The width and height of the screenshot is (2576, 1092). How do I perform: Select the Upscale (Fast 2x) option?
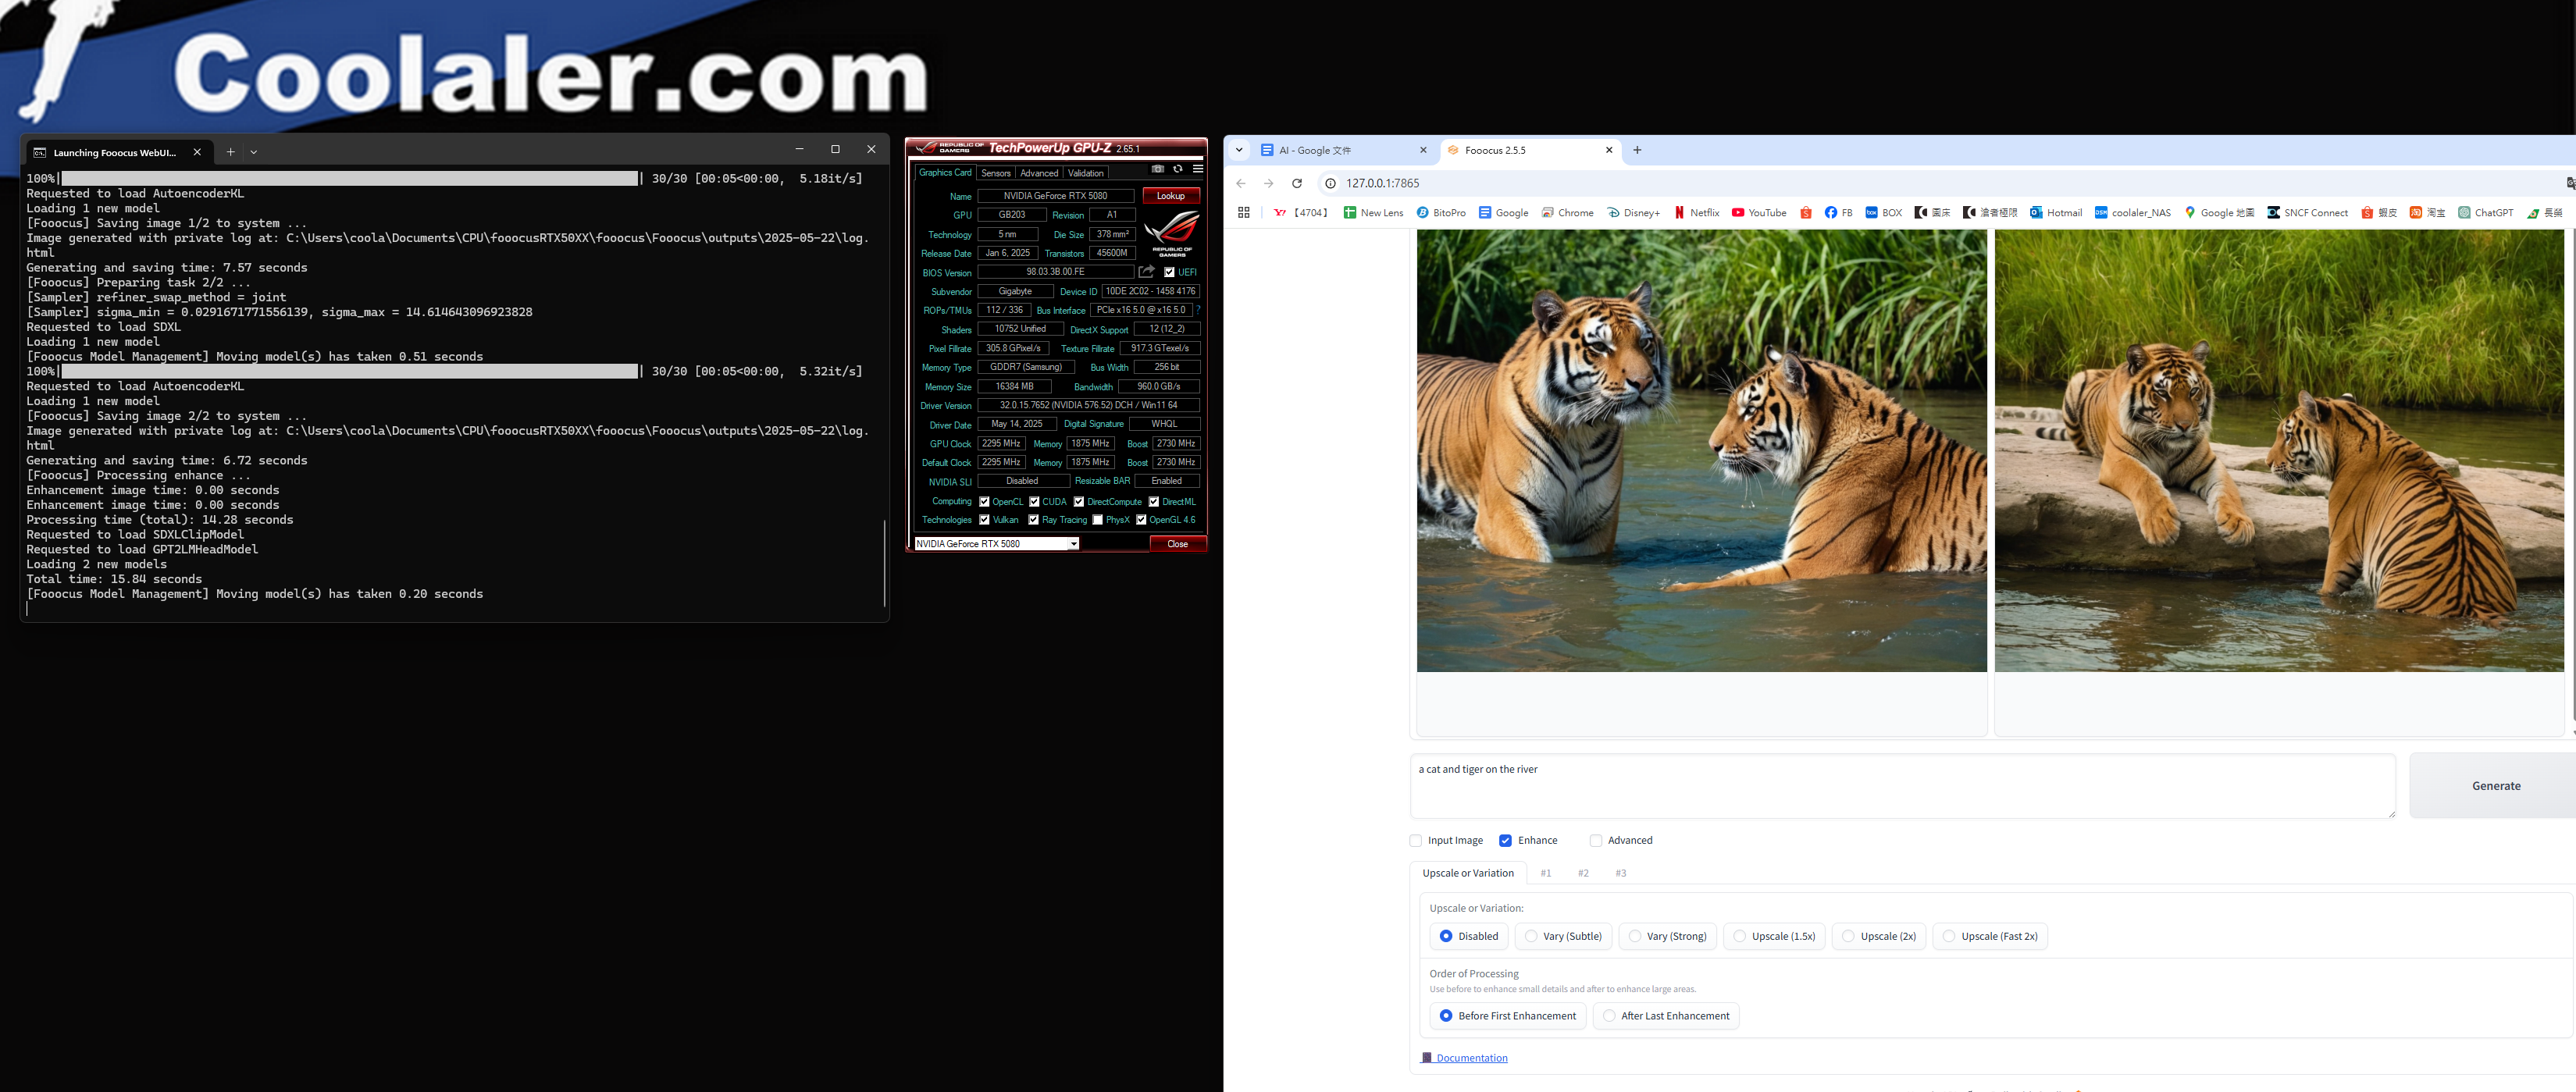point(1990,936)
